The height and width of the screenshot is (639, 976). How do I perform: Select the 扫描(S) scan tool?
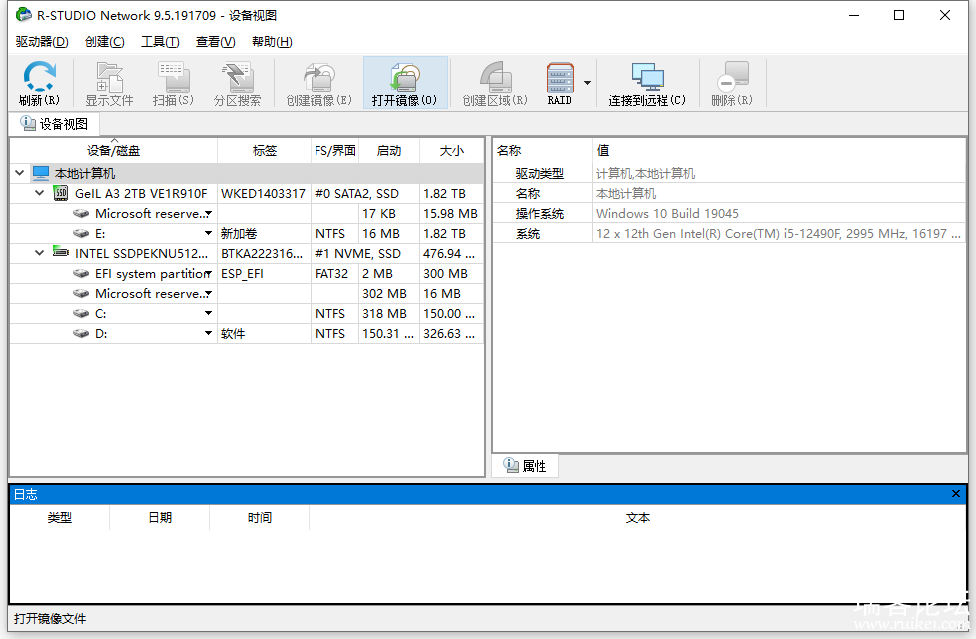coord(173,82)
